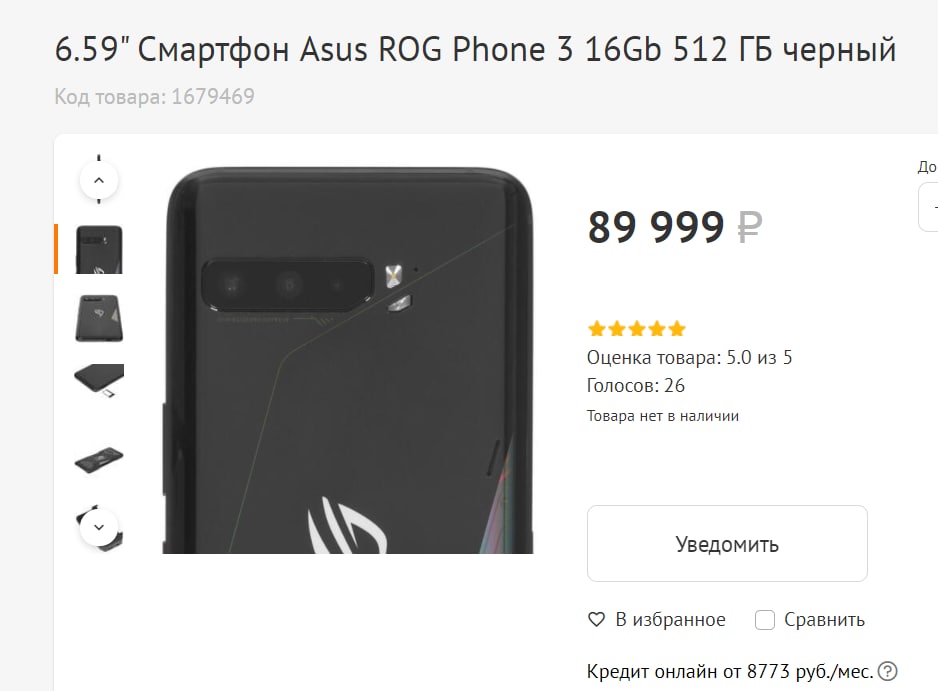
Task: Add item via В избранное link
Action: 670,620
